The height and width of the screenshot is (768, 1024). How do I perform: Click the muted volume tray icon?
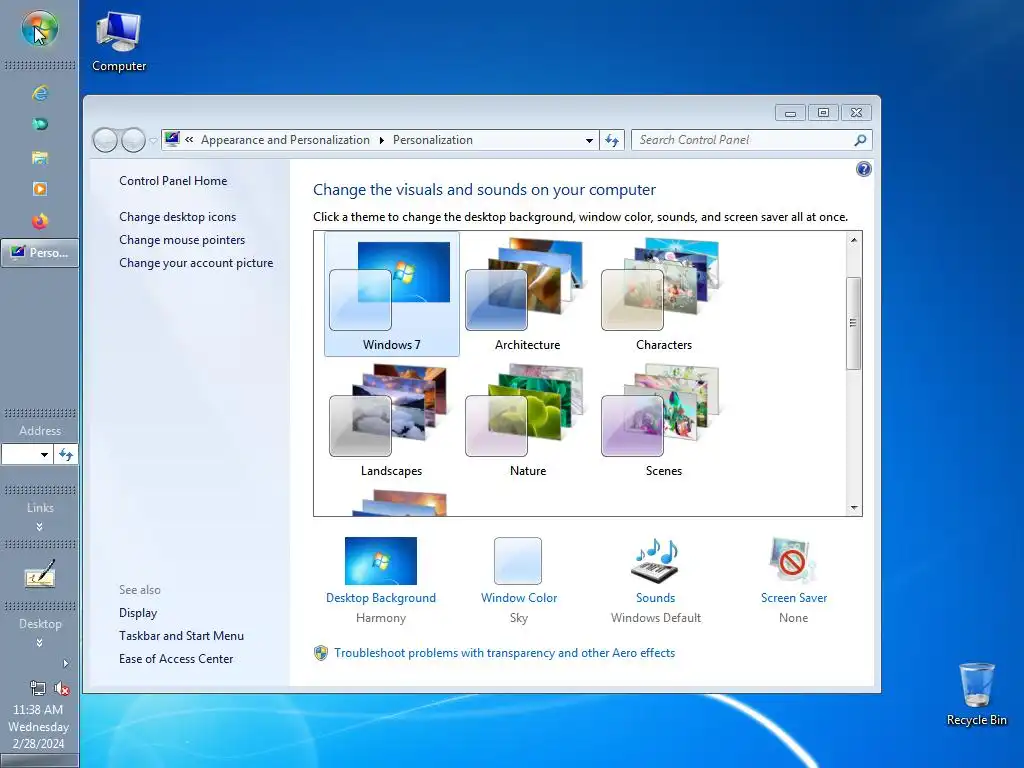(x=62, y=688)
